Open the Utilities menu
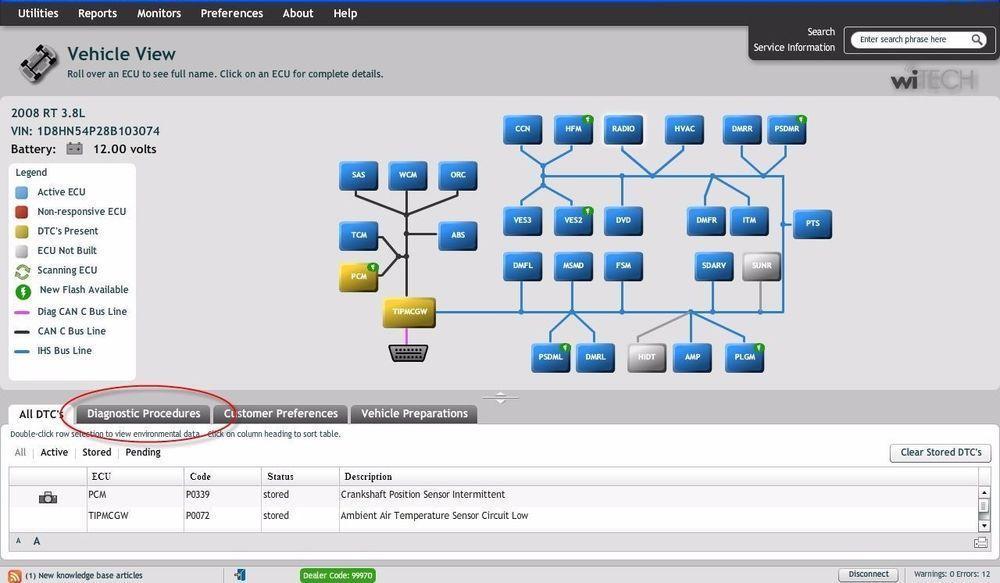 tap(38, 13)
